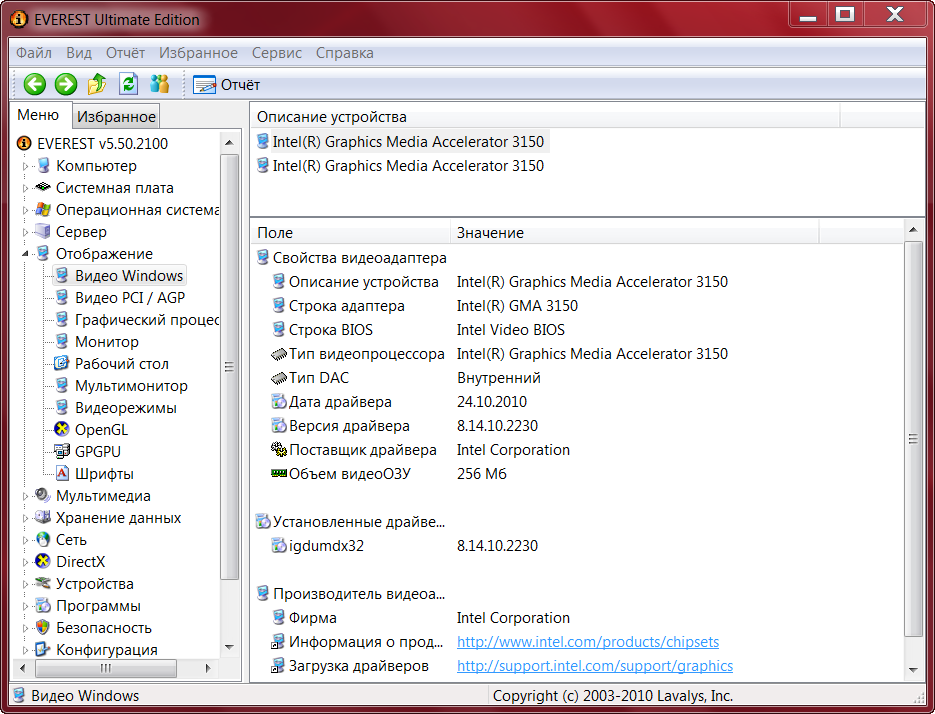Expand the Мультимедиа tree node
The image size is (935, 714).
tap(26, 496)
